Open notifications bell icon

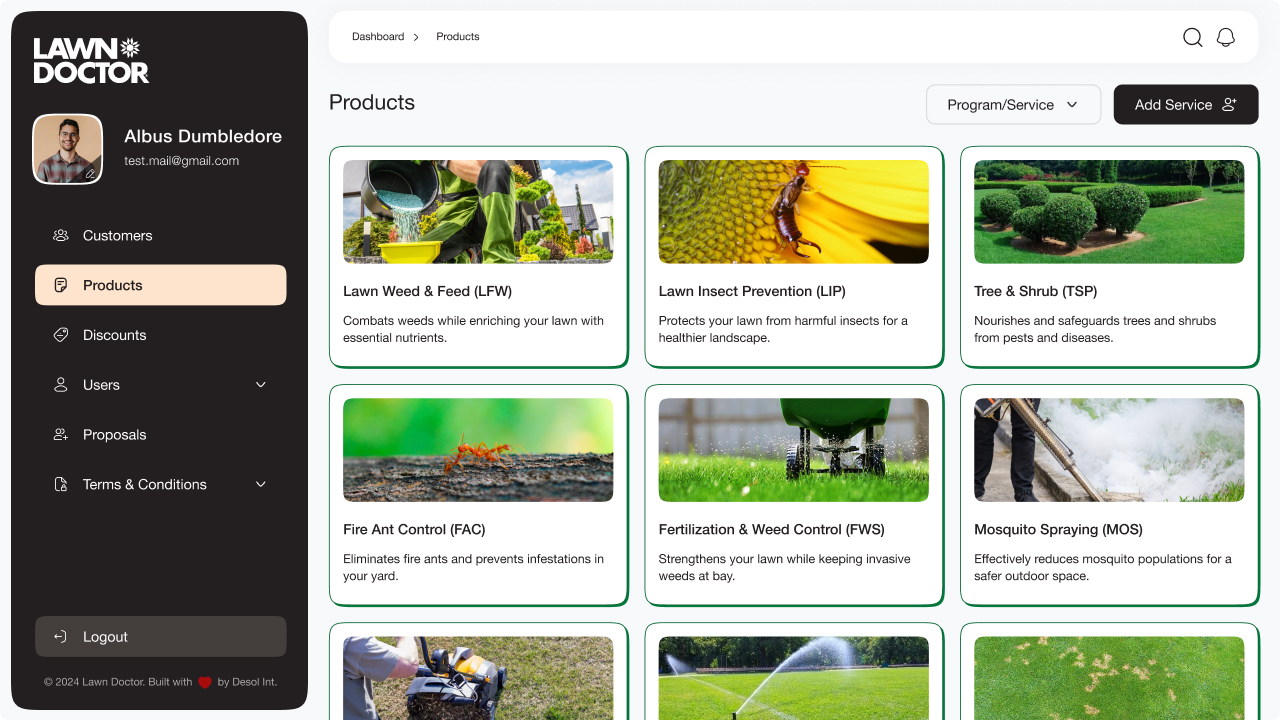(1226, 37)
